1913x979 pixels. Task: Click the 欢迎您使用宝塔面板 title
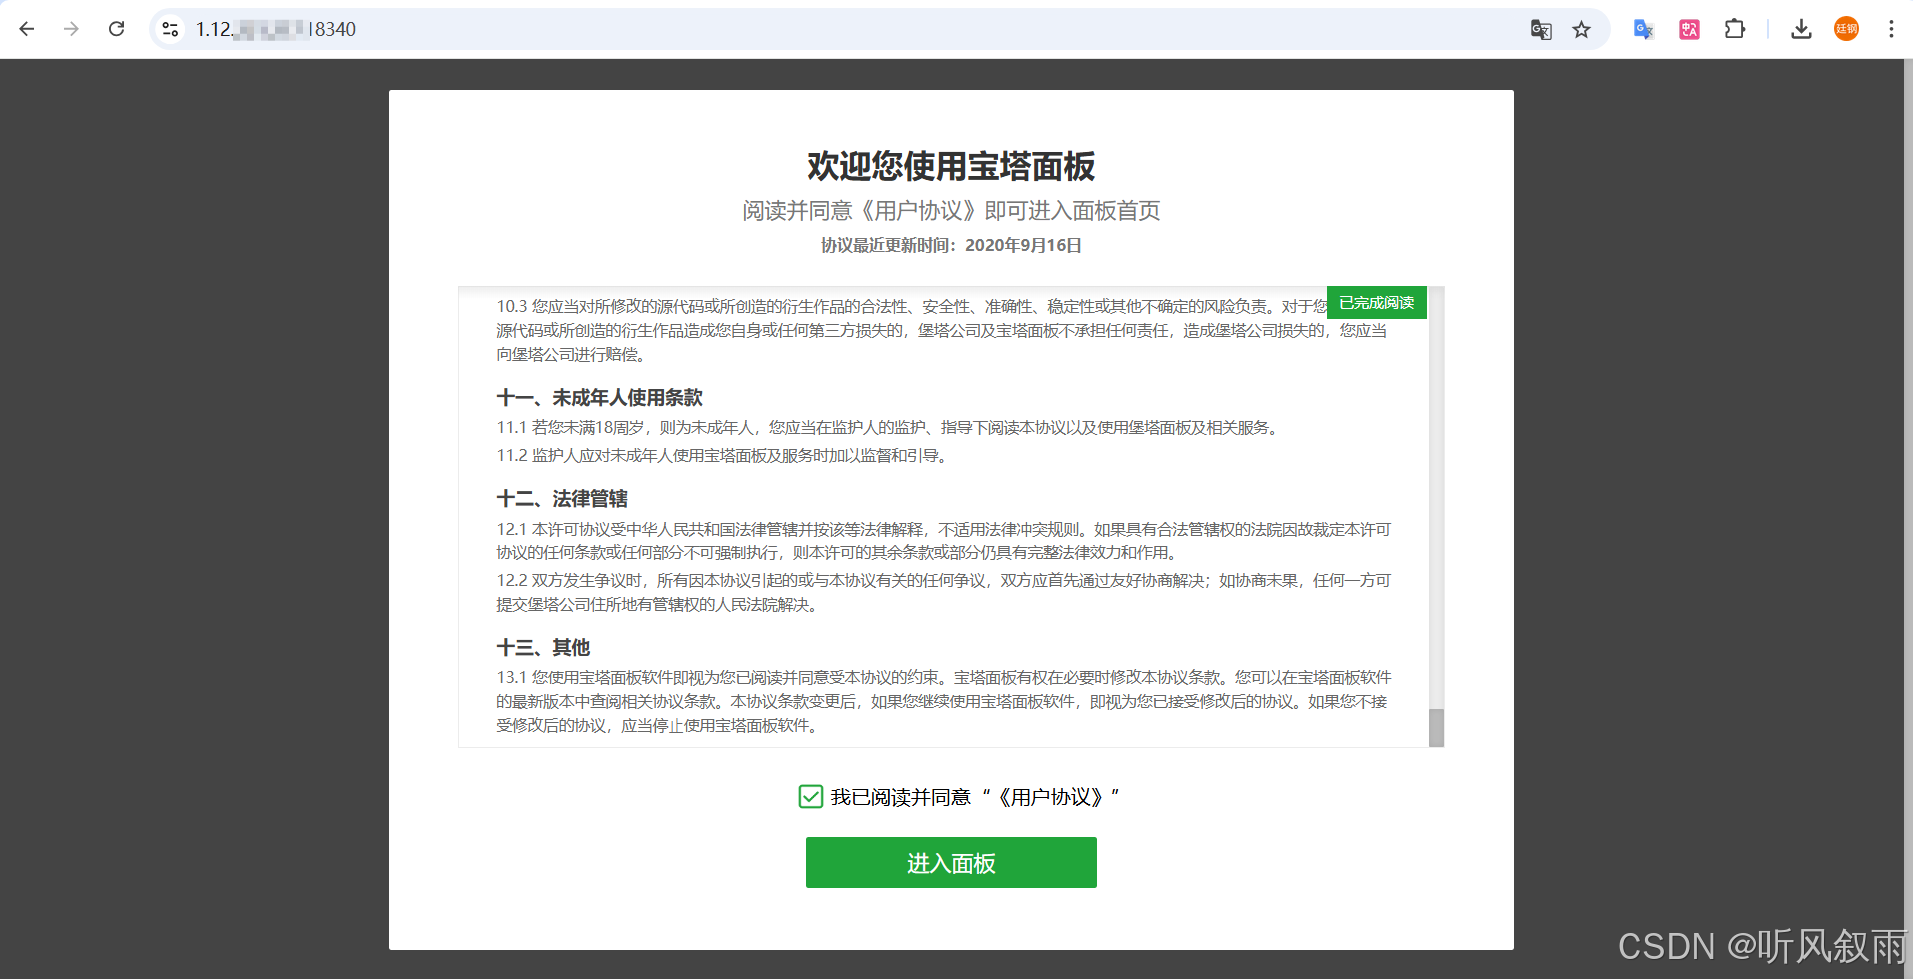(951, 166)
